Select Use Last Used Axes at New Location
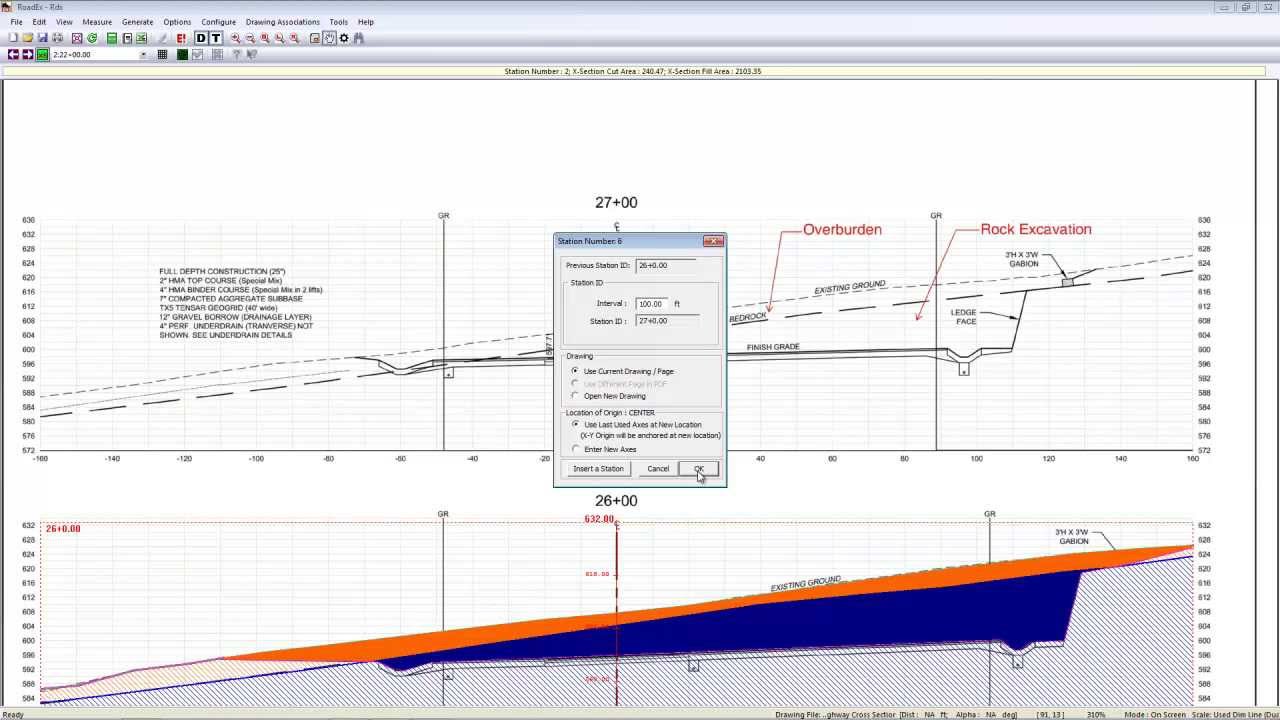Image resolution: width=1280 pixels, height=720 pixels. (636, 425)
